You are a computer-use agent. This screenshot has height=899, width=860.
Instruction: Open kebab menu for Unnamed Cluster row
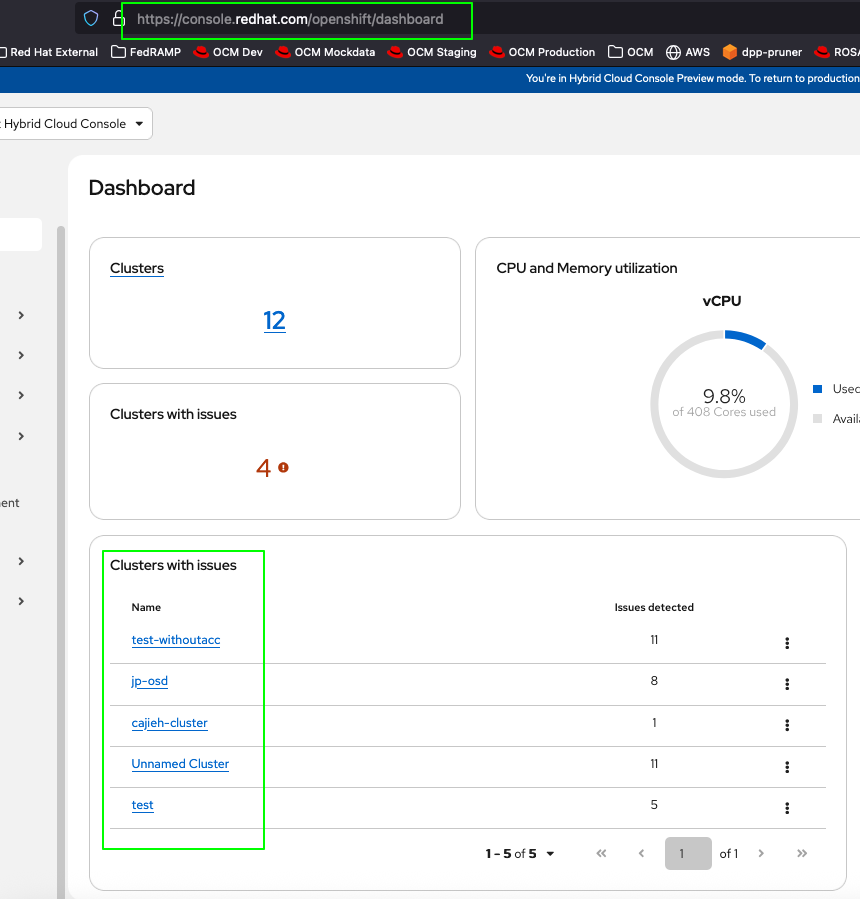[x=787, y=767]
